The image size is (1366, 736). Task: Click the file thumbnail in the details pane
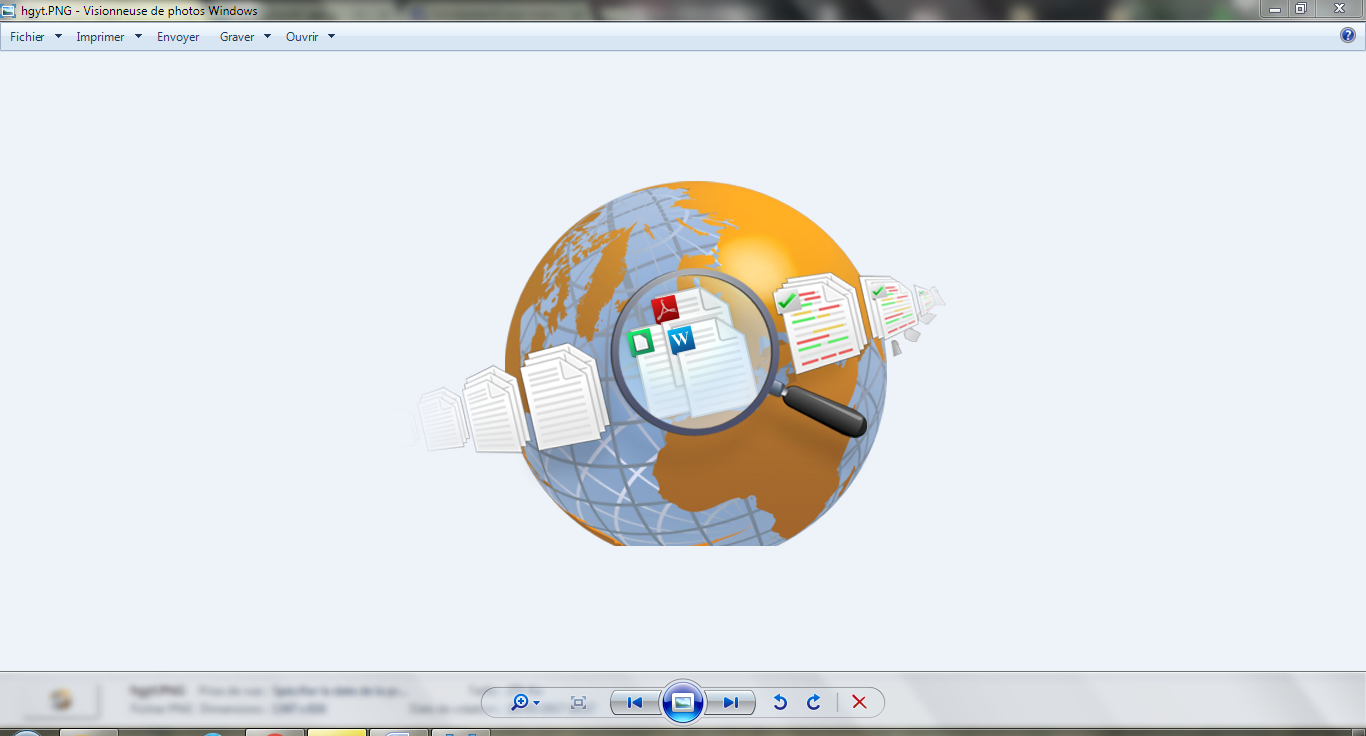click(62, 700)
